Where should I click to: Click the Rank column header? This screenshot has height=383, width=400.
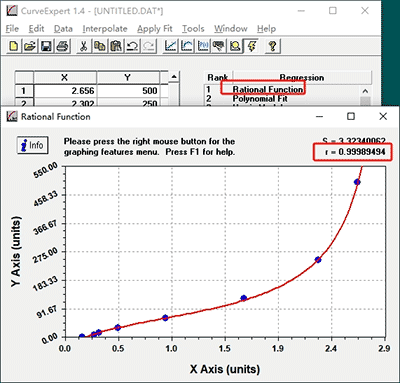[x=218, y=77]
